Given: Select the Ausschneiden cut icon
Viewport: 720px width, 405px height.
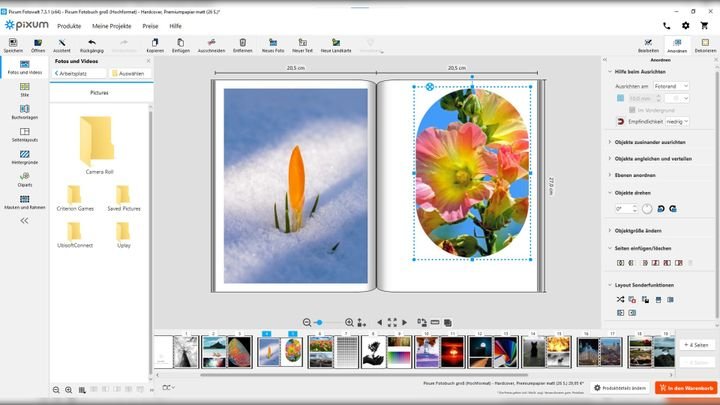Looking at the screenshot, I should (211, 42).
